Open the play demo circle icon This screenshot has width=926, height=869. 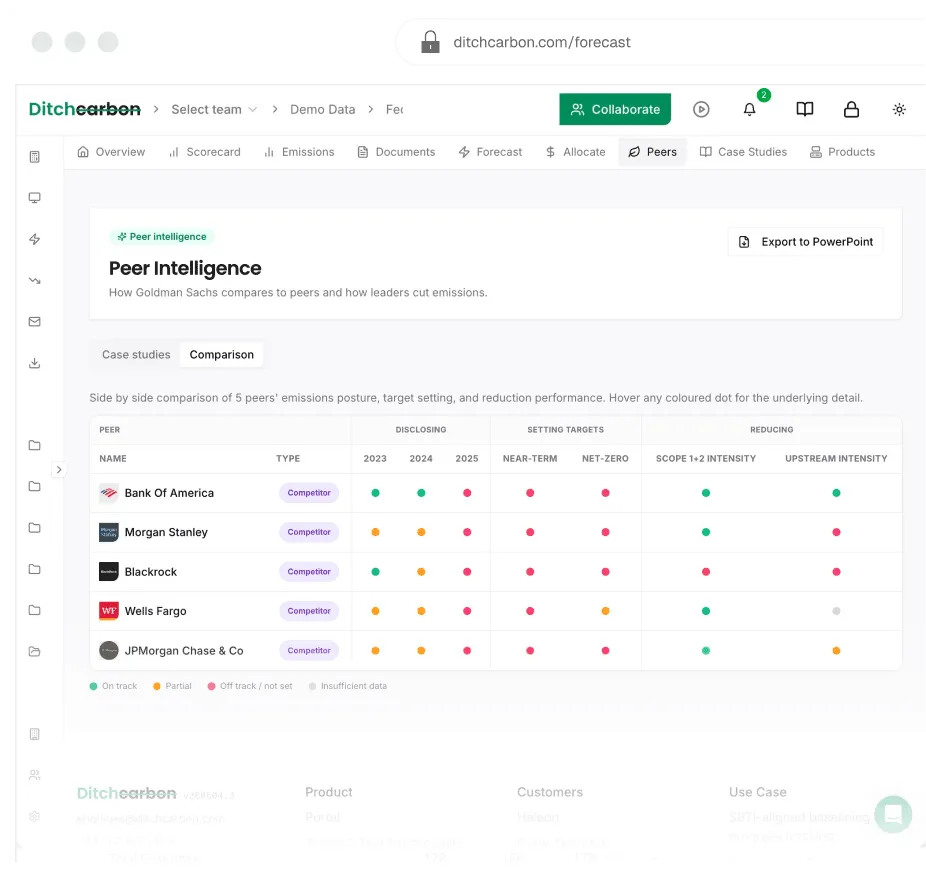pyautogui.click(x=701, y=109)
